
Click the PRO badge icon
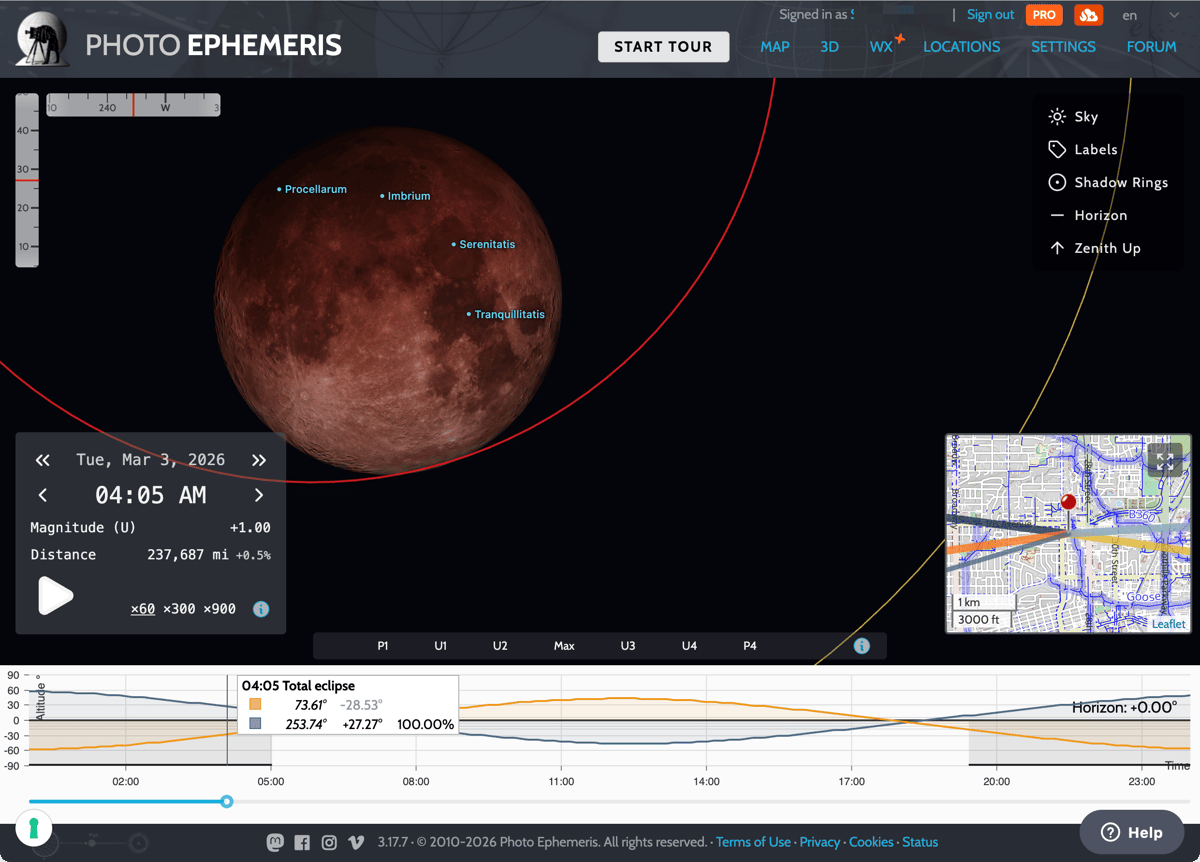point(1044,15)
